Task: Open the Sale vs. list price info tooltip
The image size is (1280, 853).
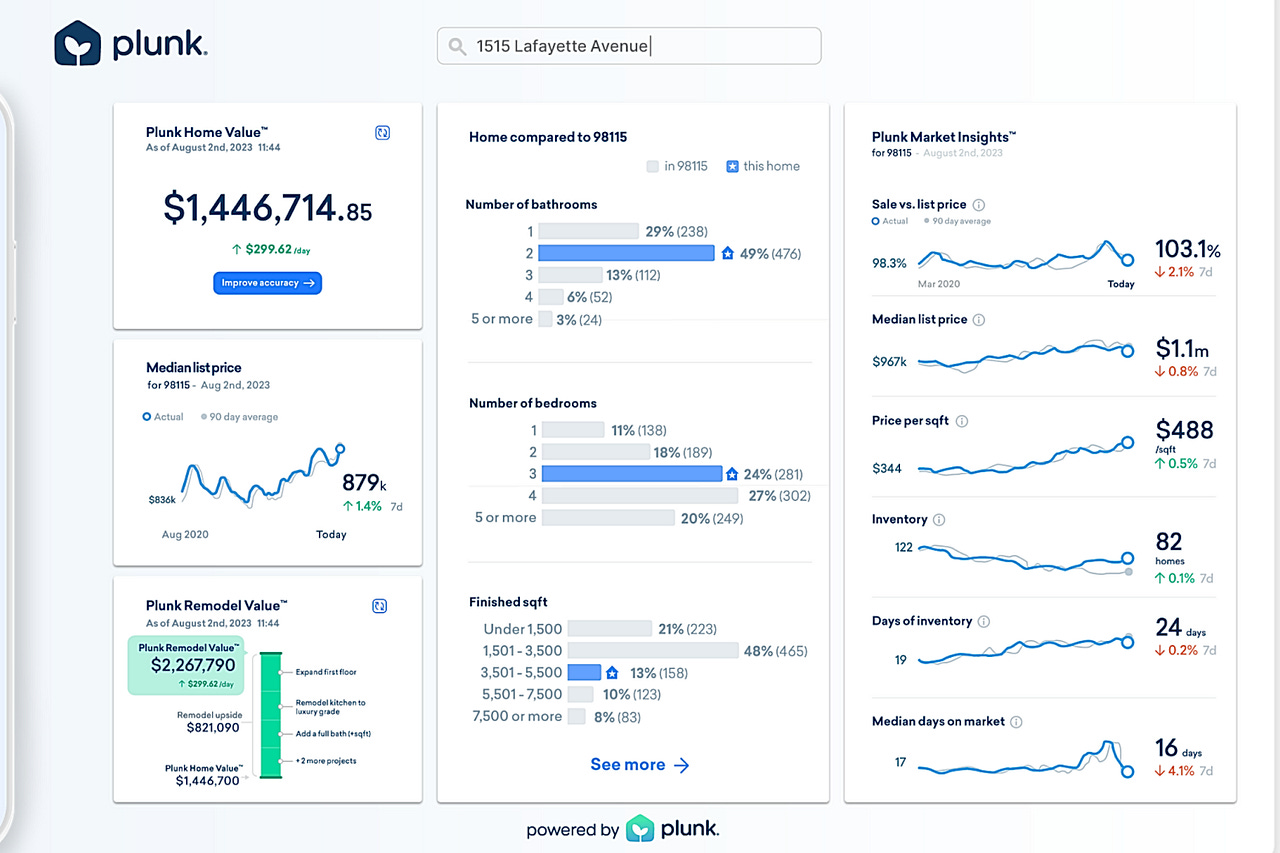Action: (978, 204)
